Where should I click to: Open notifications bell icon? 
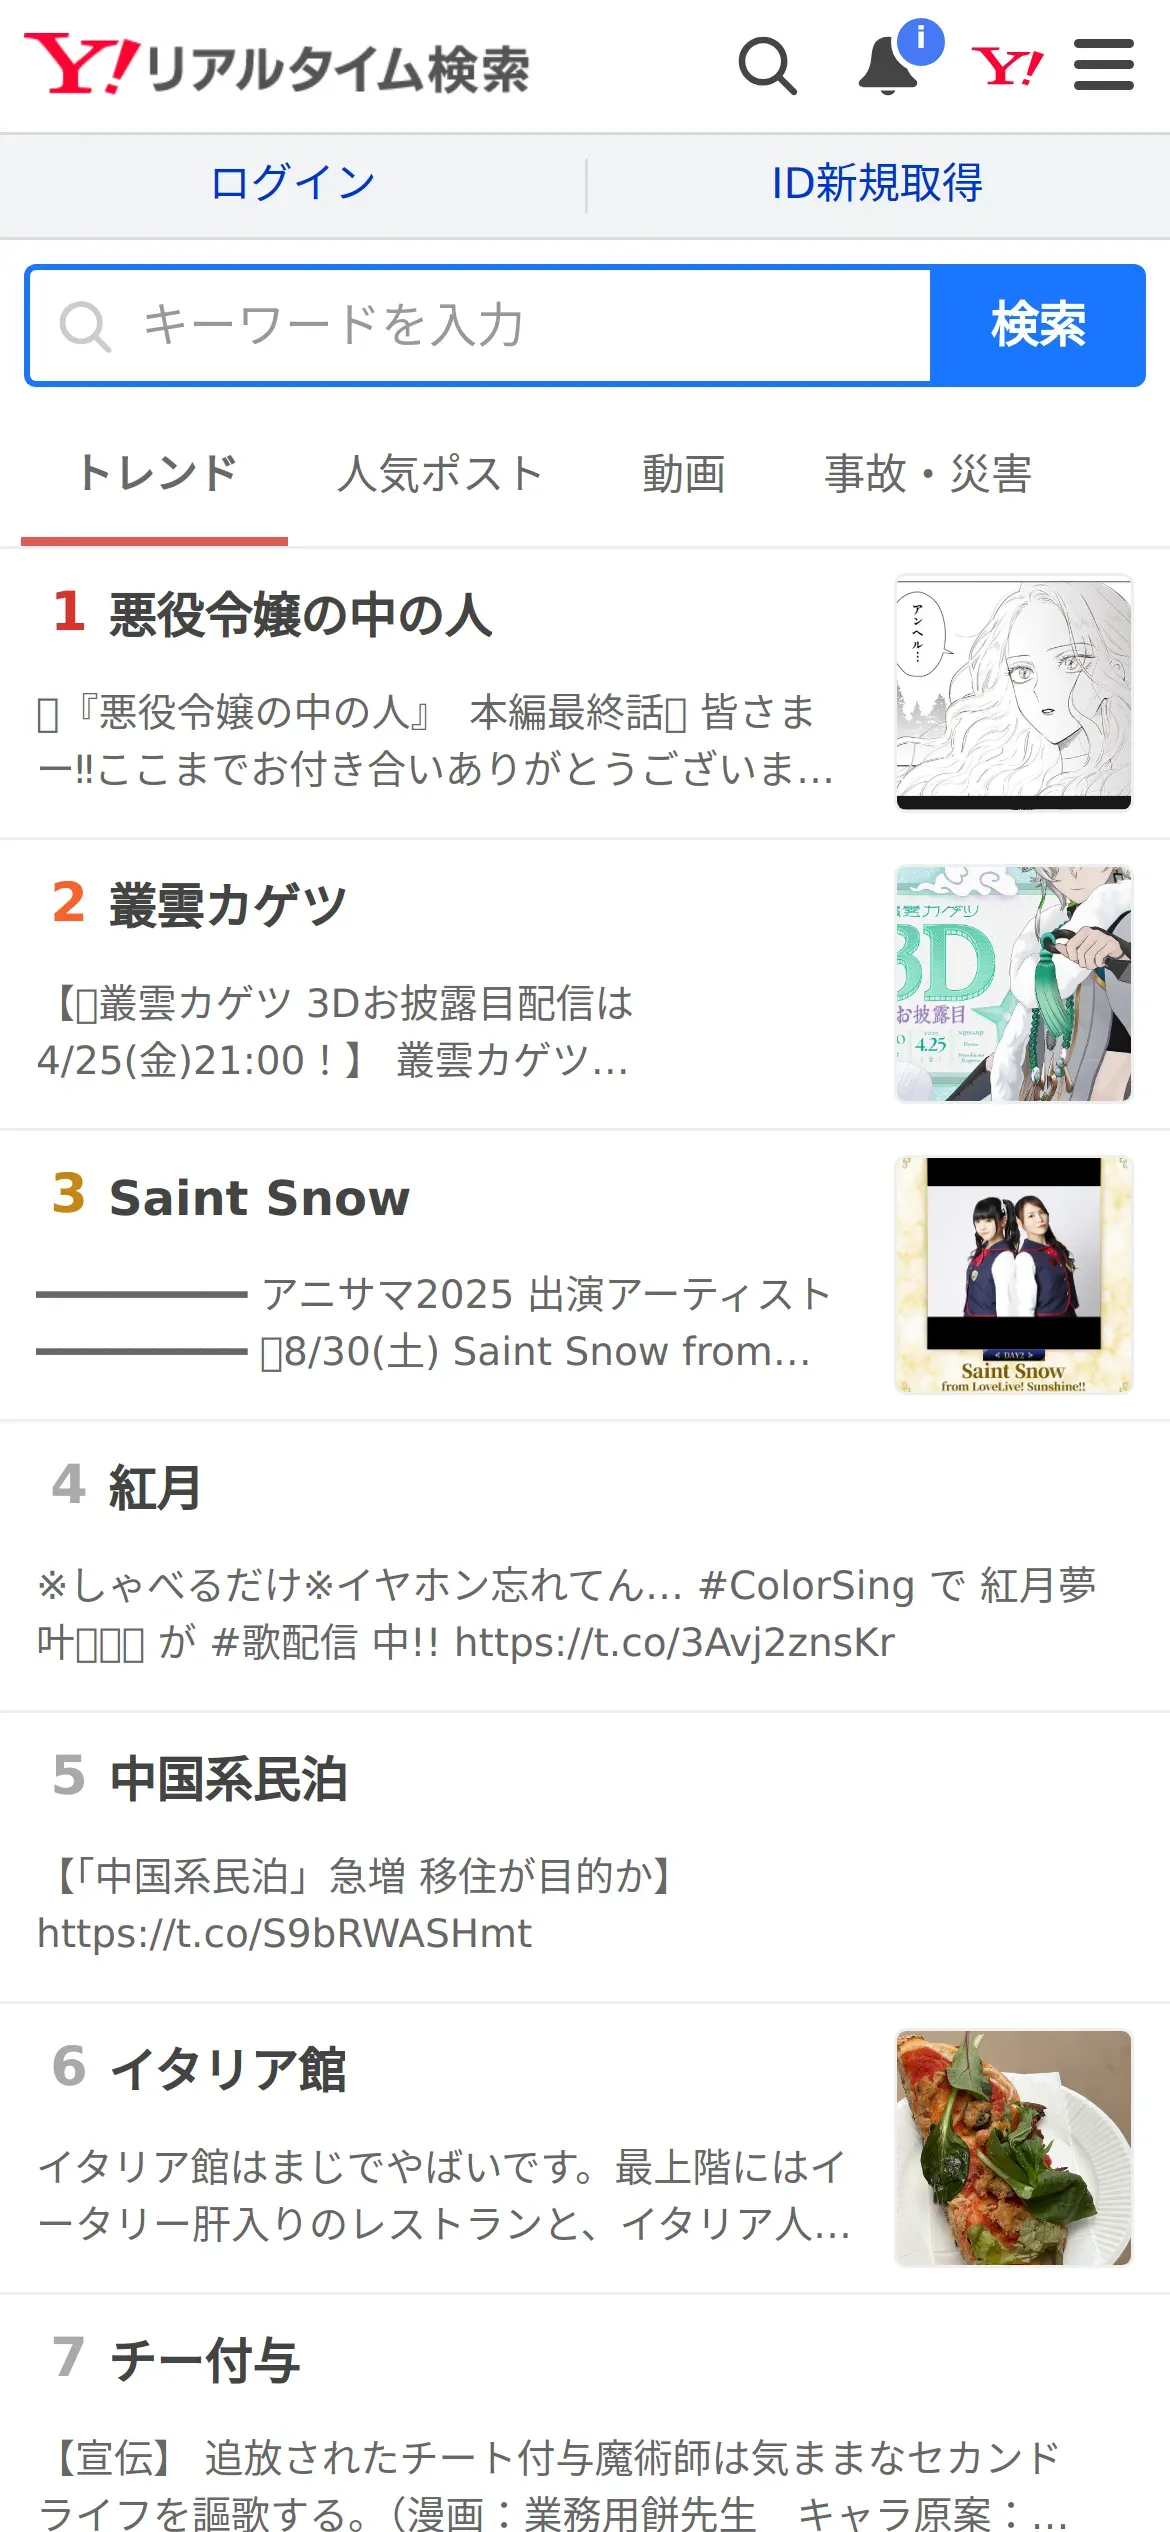click(x=889, y=66)
